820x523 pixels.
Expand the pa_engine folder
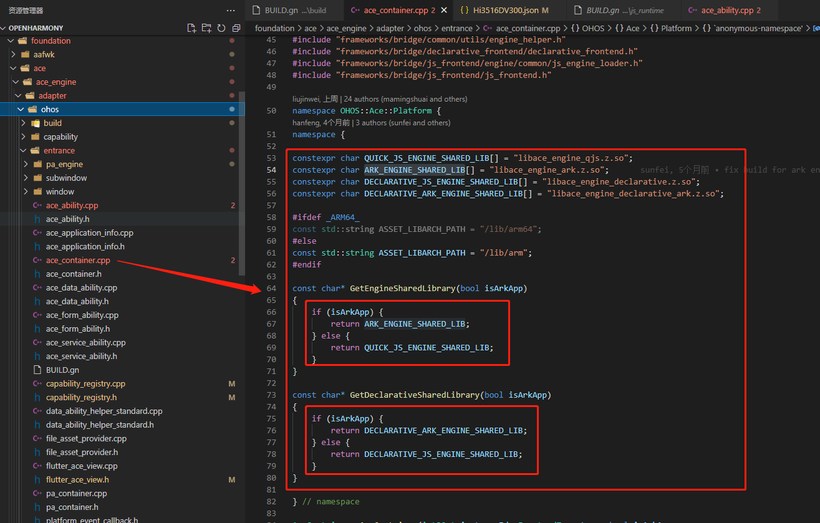tap(26, 164)
